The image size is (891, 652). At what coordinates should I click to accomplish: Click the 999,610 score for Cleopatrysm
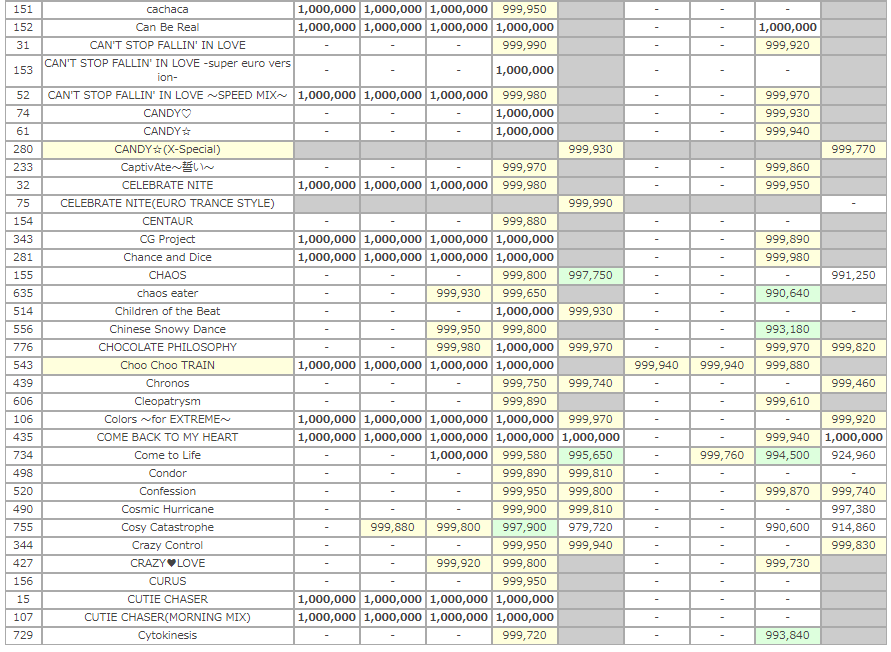[787, 401]
